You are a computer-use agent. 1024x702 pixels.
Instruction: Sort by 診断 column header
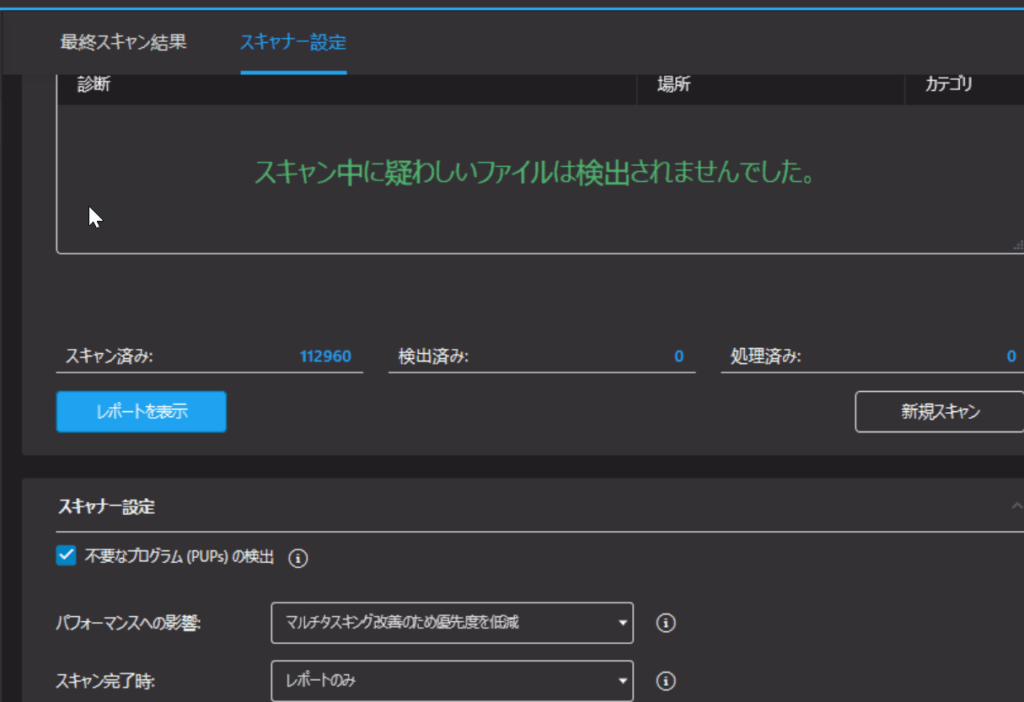click(x=94, y=85)
